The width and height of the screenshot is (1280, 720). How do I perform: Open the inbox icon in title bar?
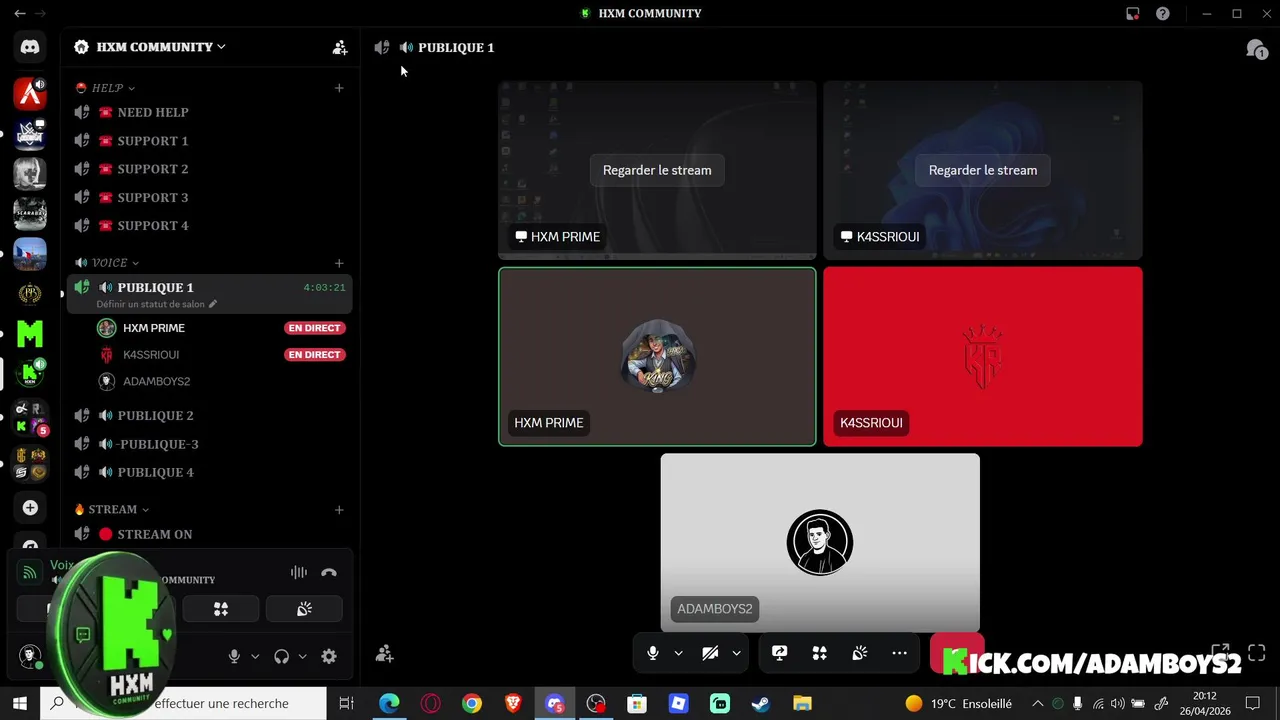[x=1132, y=13]
